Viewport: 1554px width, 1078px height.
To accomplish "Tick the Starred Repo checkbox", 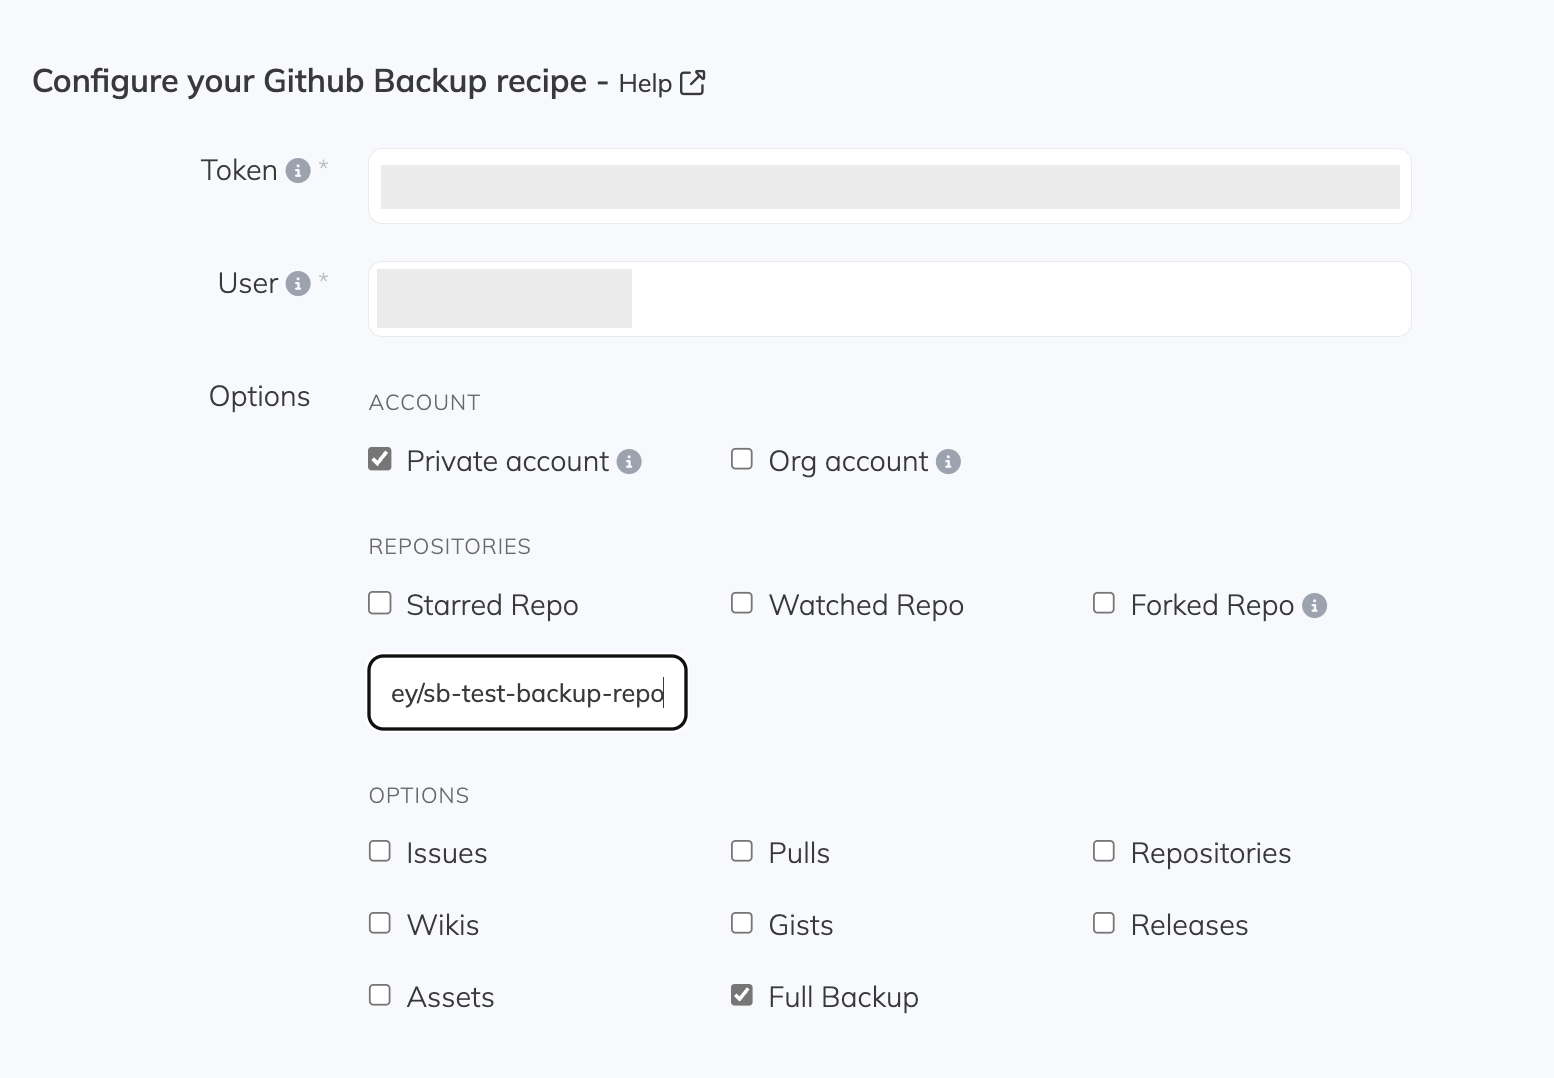I will (380, 604).
